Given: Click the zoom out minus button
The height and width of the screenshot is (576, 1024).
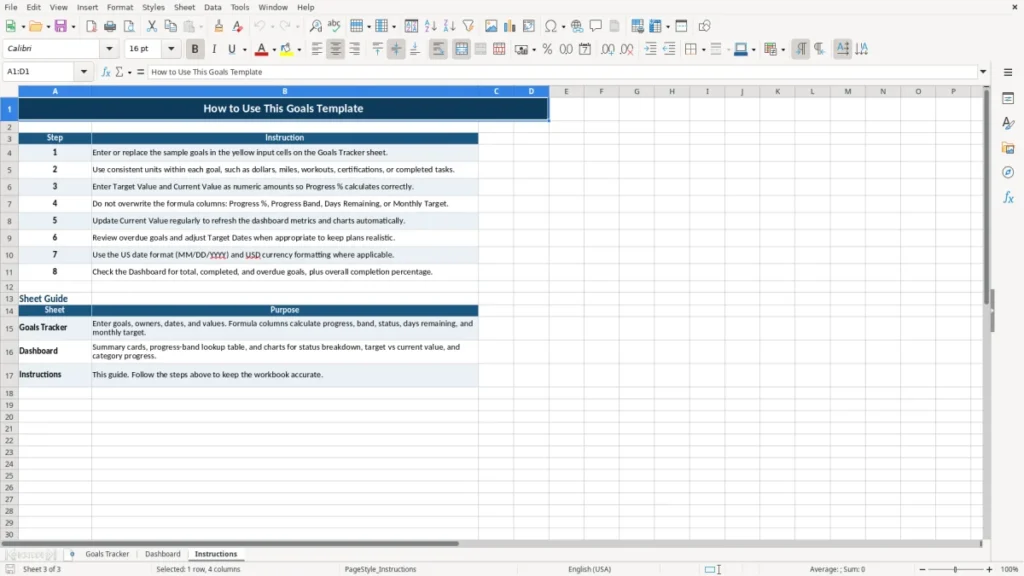Looking at the screenshot, I should coord(922,569).
